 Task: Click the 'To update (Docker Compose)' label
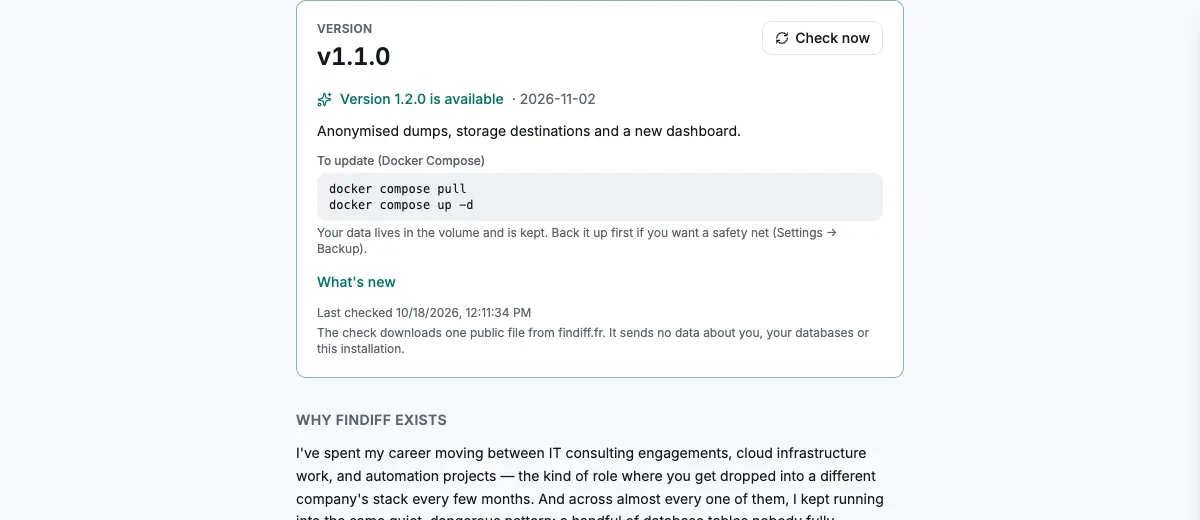[x=401, y=160]
